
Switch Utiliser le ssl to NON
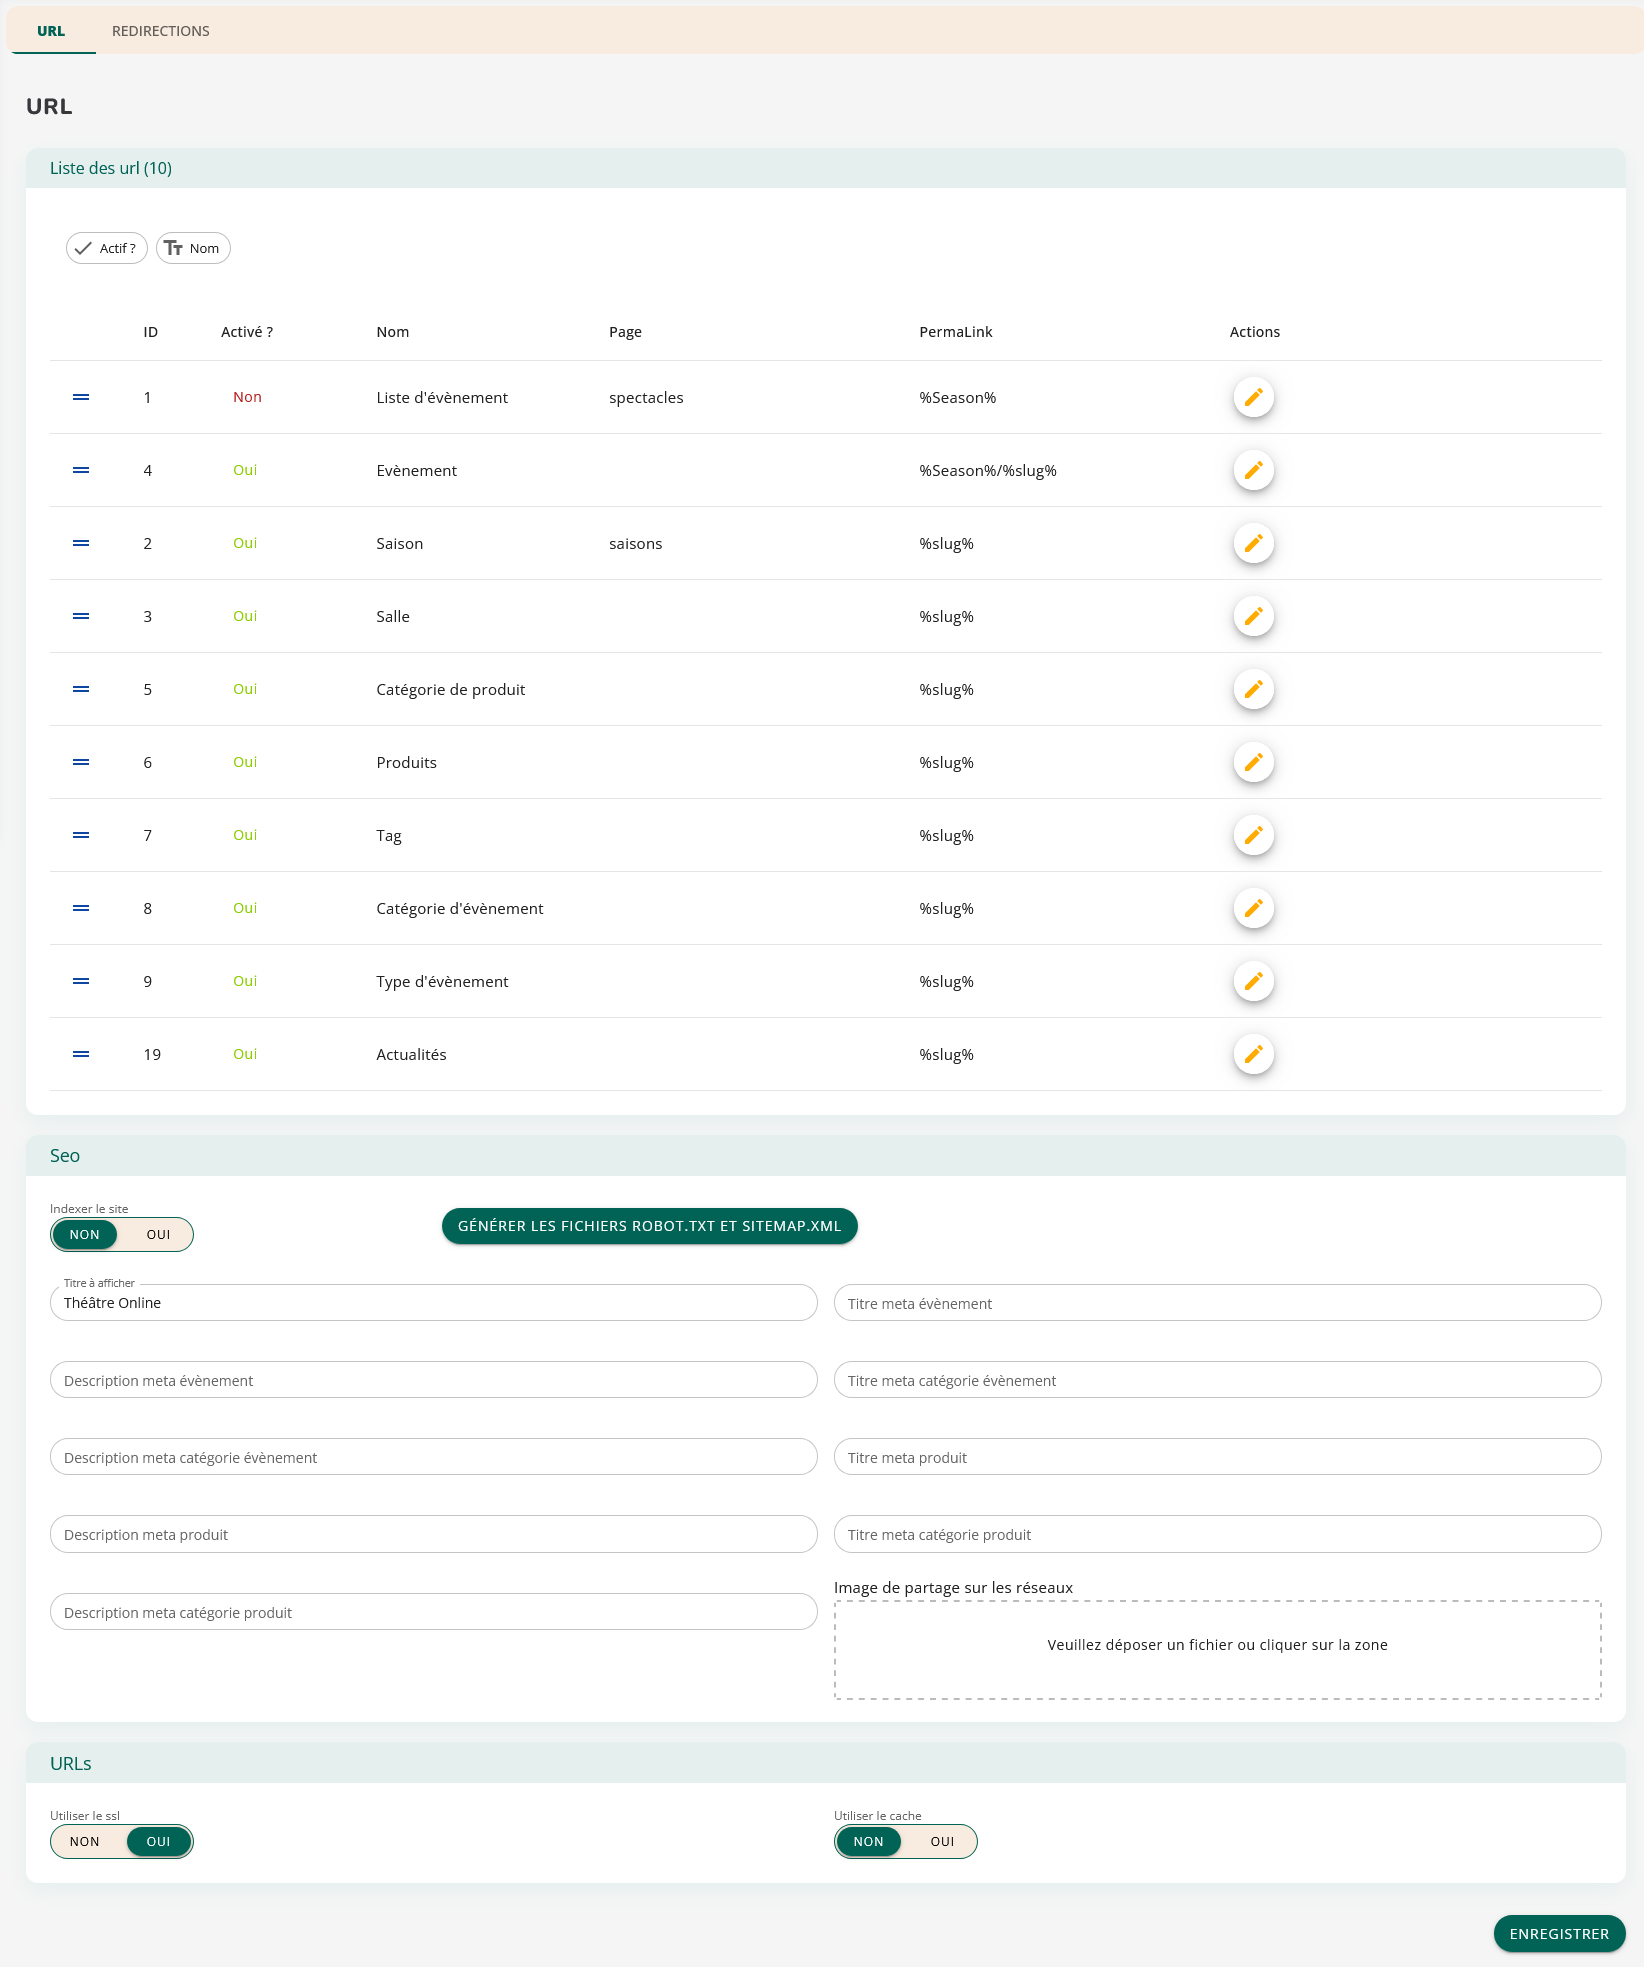85,1842
